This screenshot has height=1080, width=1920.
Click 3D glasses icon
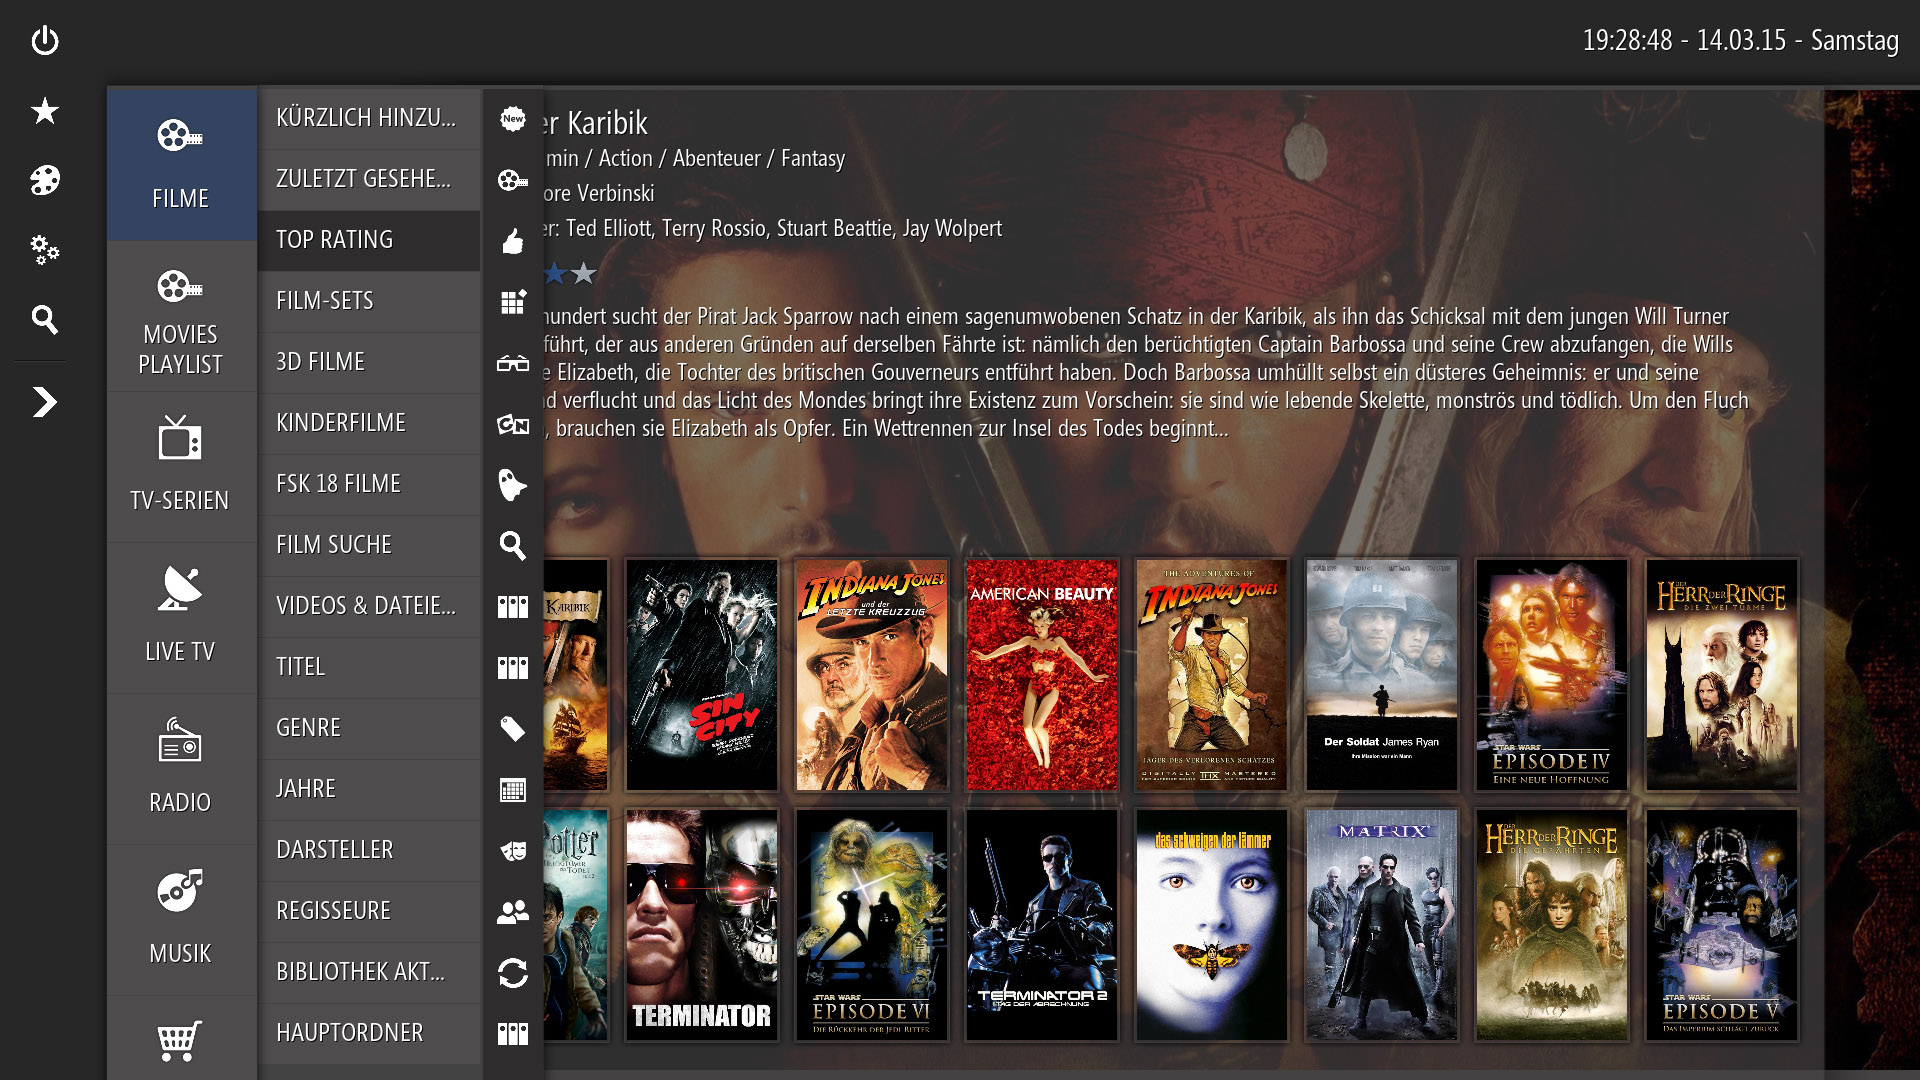coord(513,363)
